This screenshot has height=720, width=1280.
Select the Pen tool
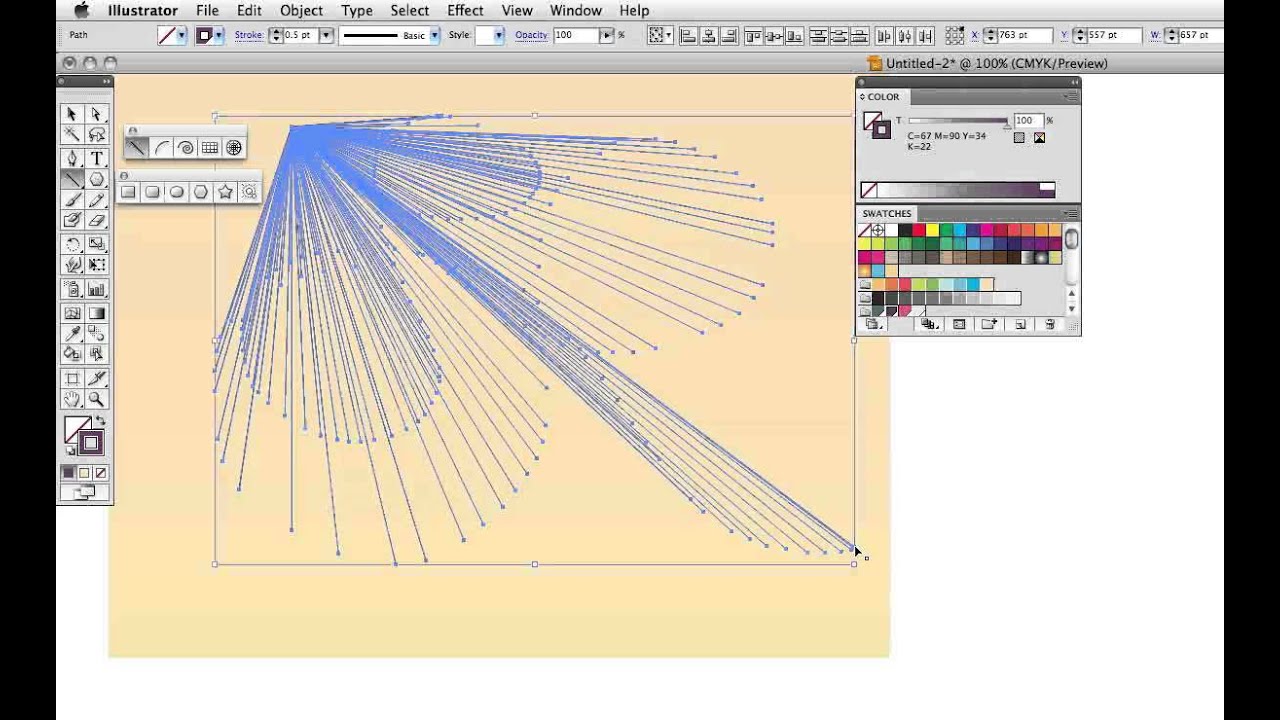coord(72,158)
